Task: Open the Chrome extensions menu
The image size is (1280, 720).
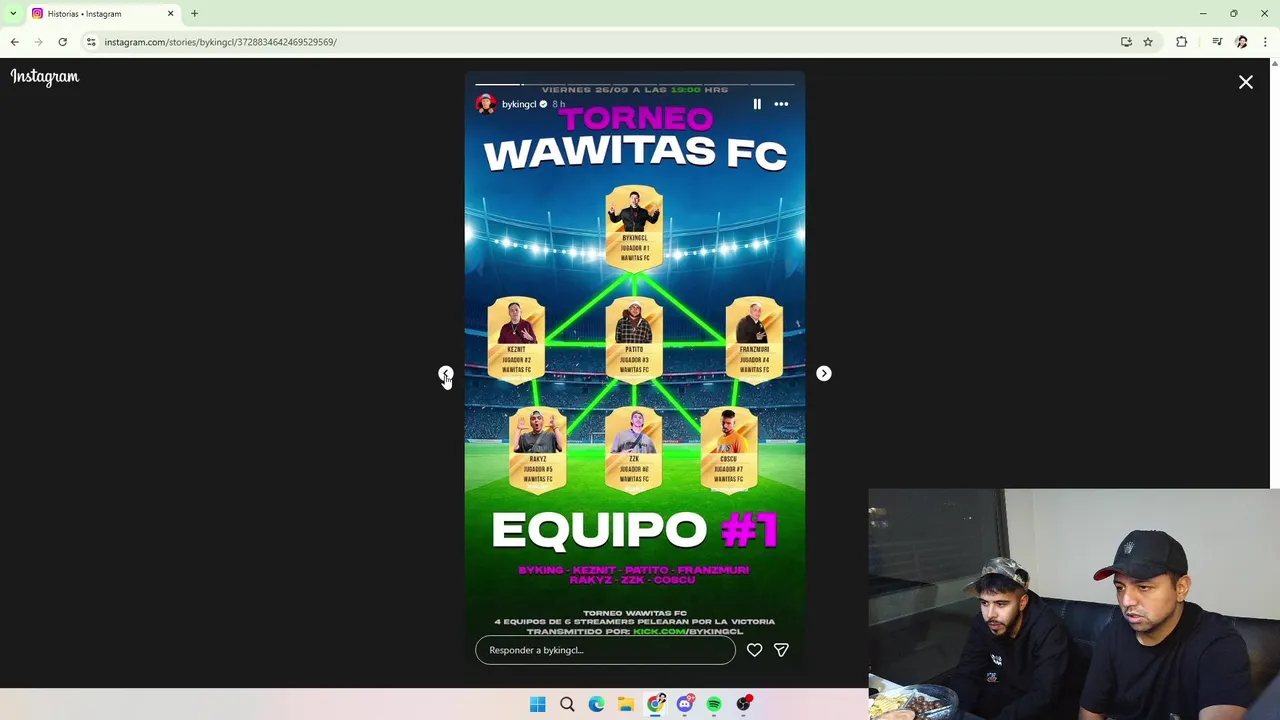Action: click(1182, 42)
